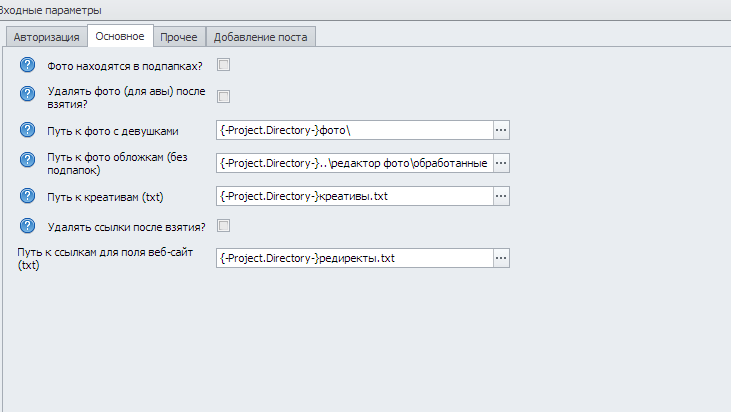Open help icon for 'Путь к фото с девушками'
This screenshot has width=731, height=412.
[28, 130]
